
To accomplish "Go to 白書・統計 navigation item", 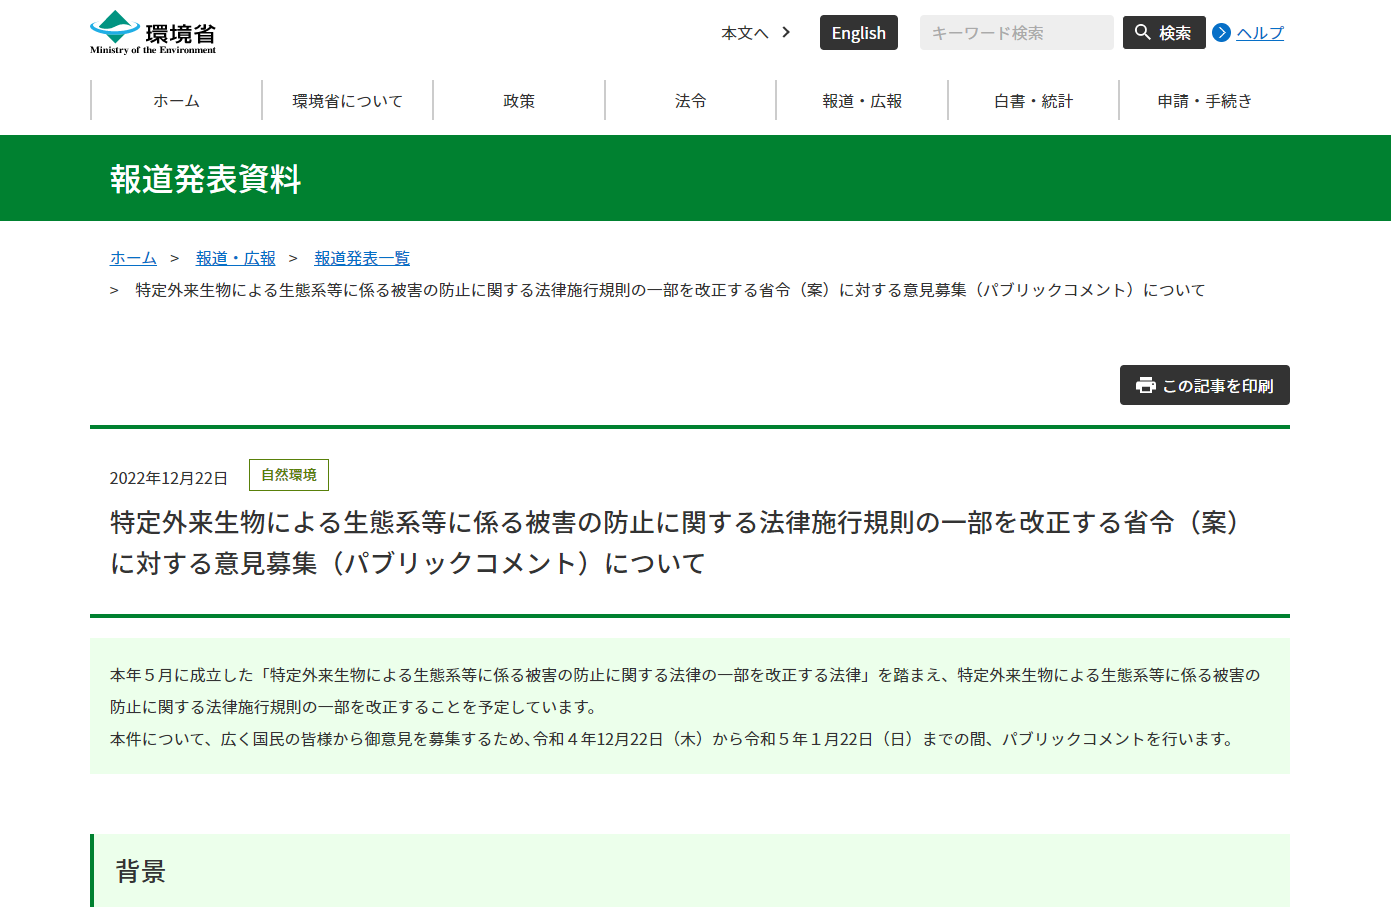I will 1033,101.
